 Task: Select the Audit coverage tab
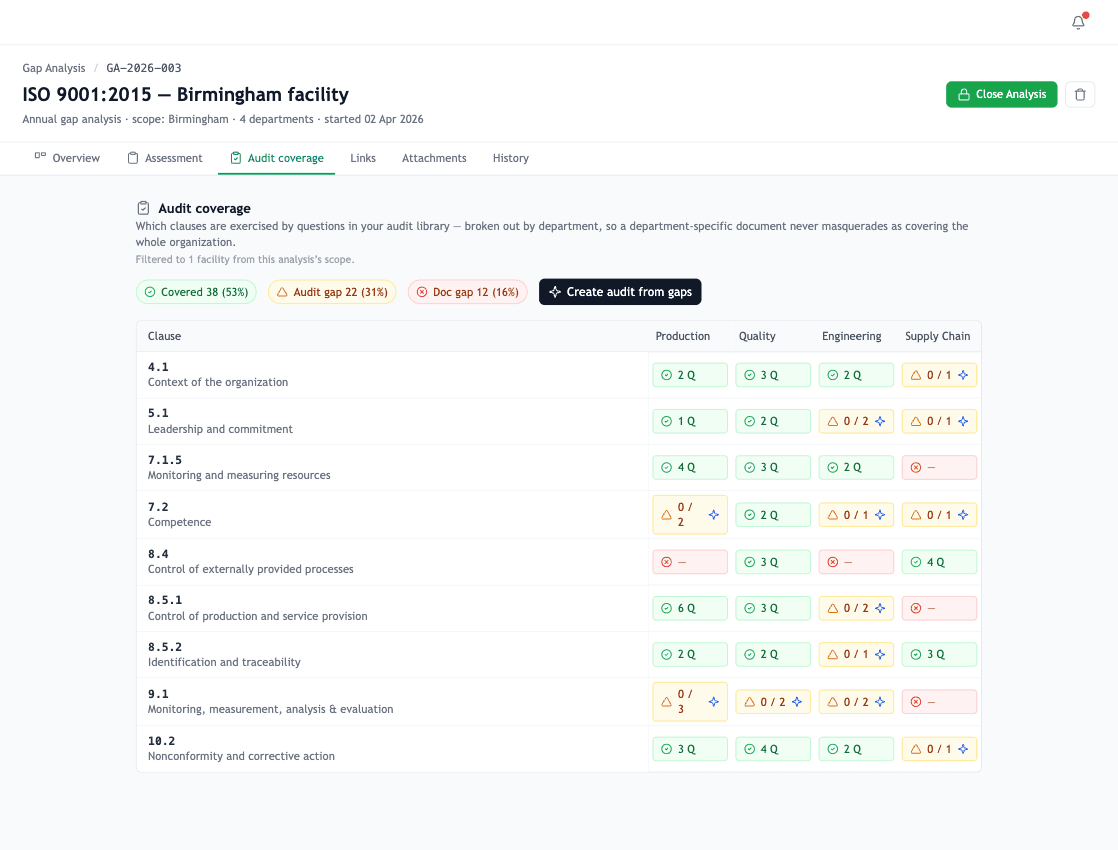coord(277,158)
